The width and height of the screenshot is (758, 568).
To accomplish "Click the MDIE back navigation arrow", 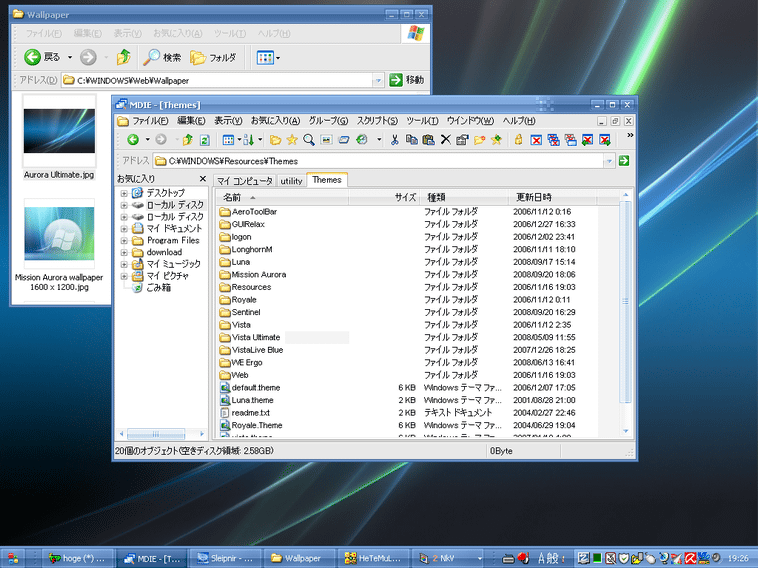I will [133, 140].
